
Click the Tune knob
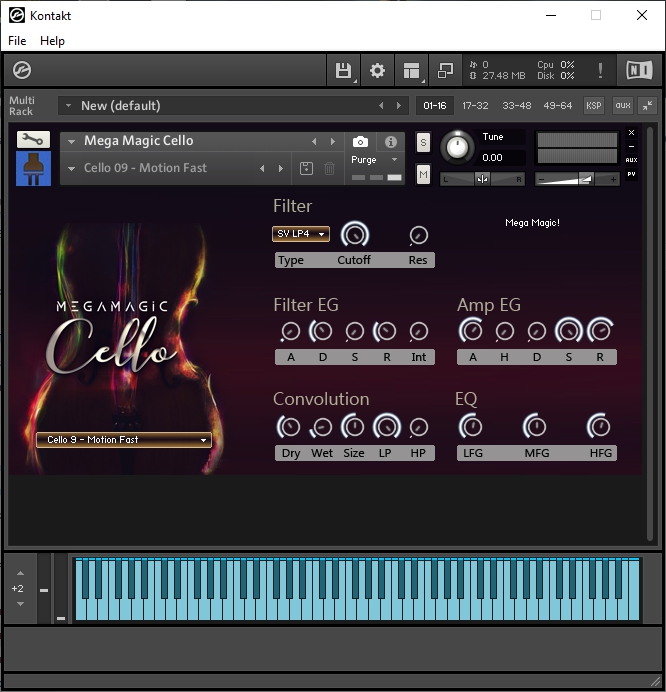pyautogui.click(x=457, y=148)
